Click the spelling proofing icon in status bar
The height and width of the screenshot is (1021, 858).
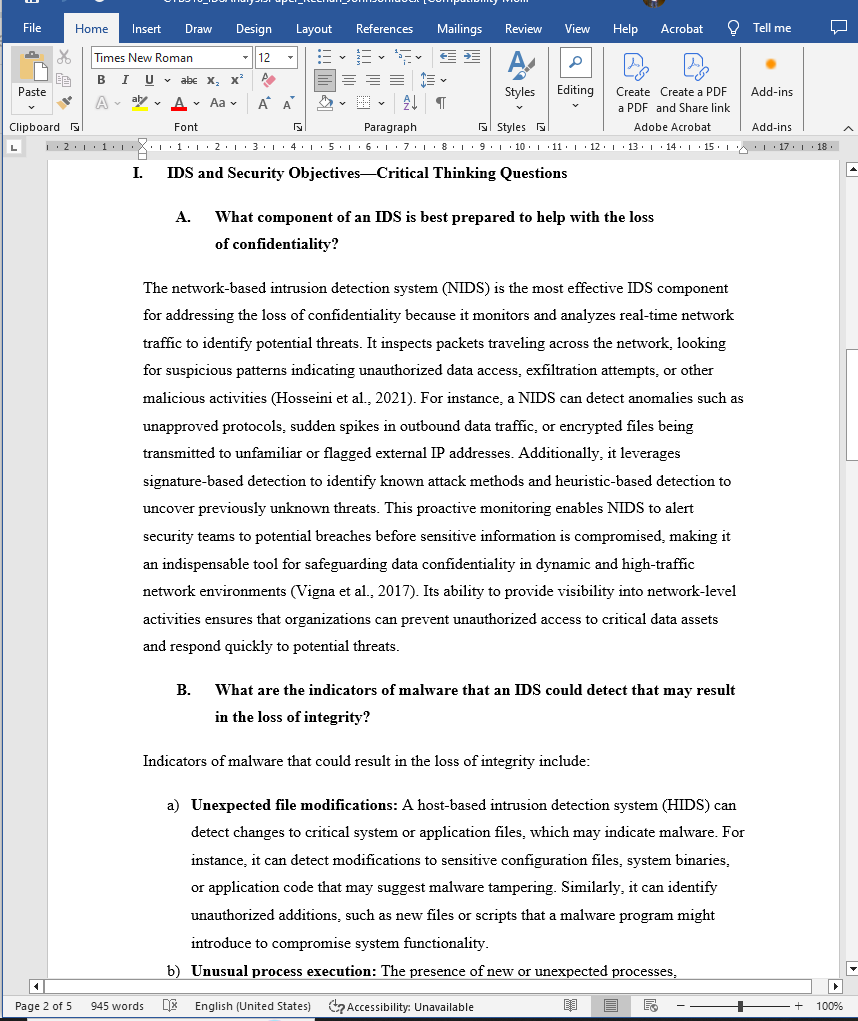169,1005
